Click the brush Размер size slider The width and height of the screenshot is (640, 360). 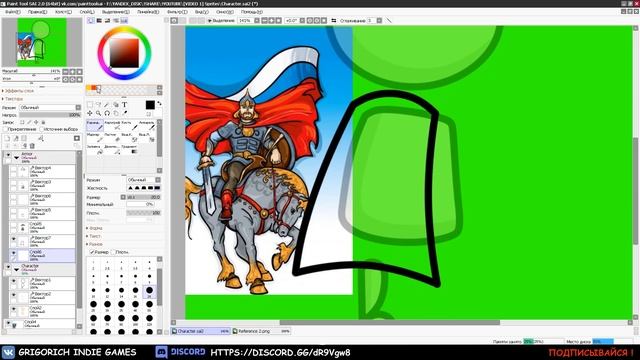point(144,197)
